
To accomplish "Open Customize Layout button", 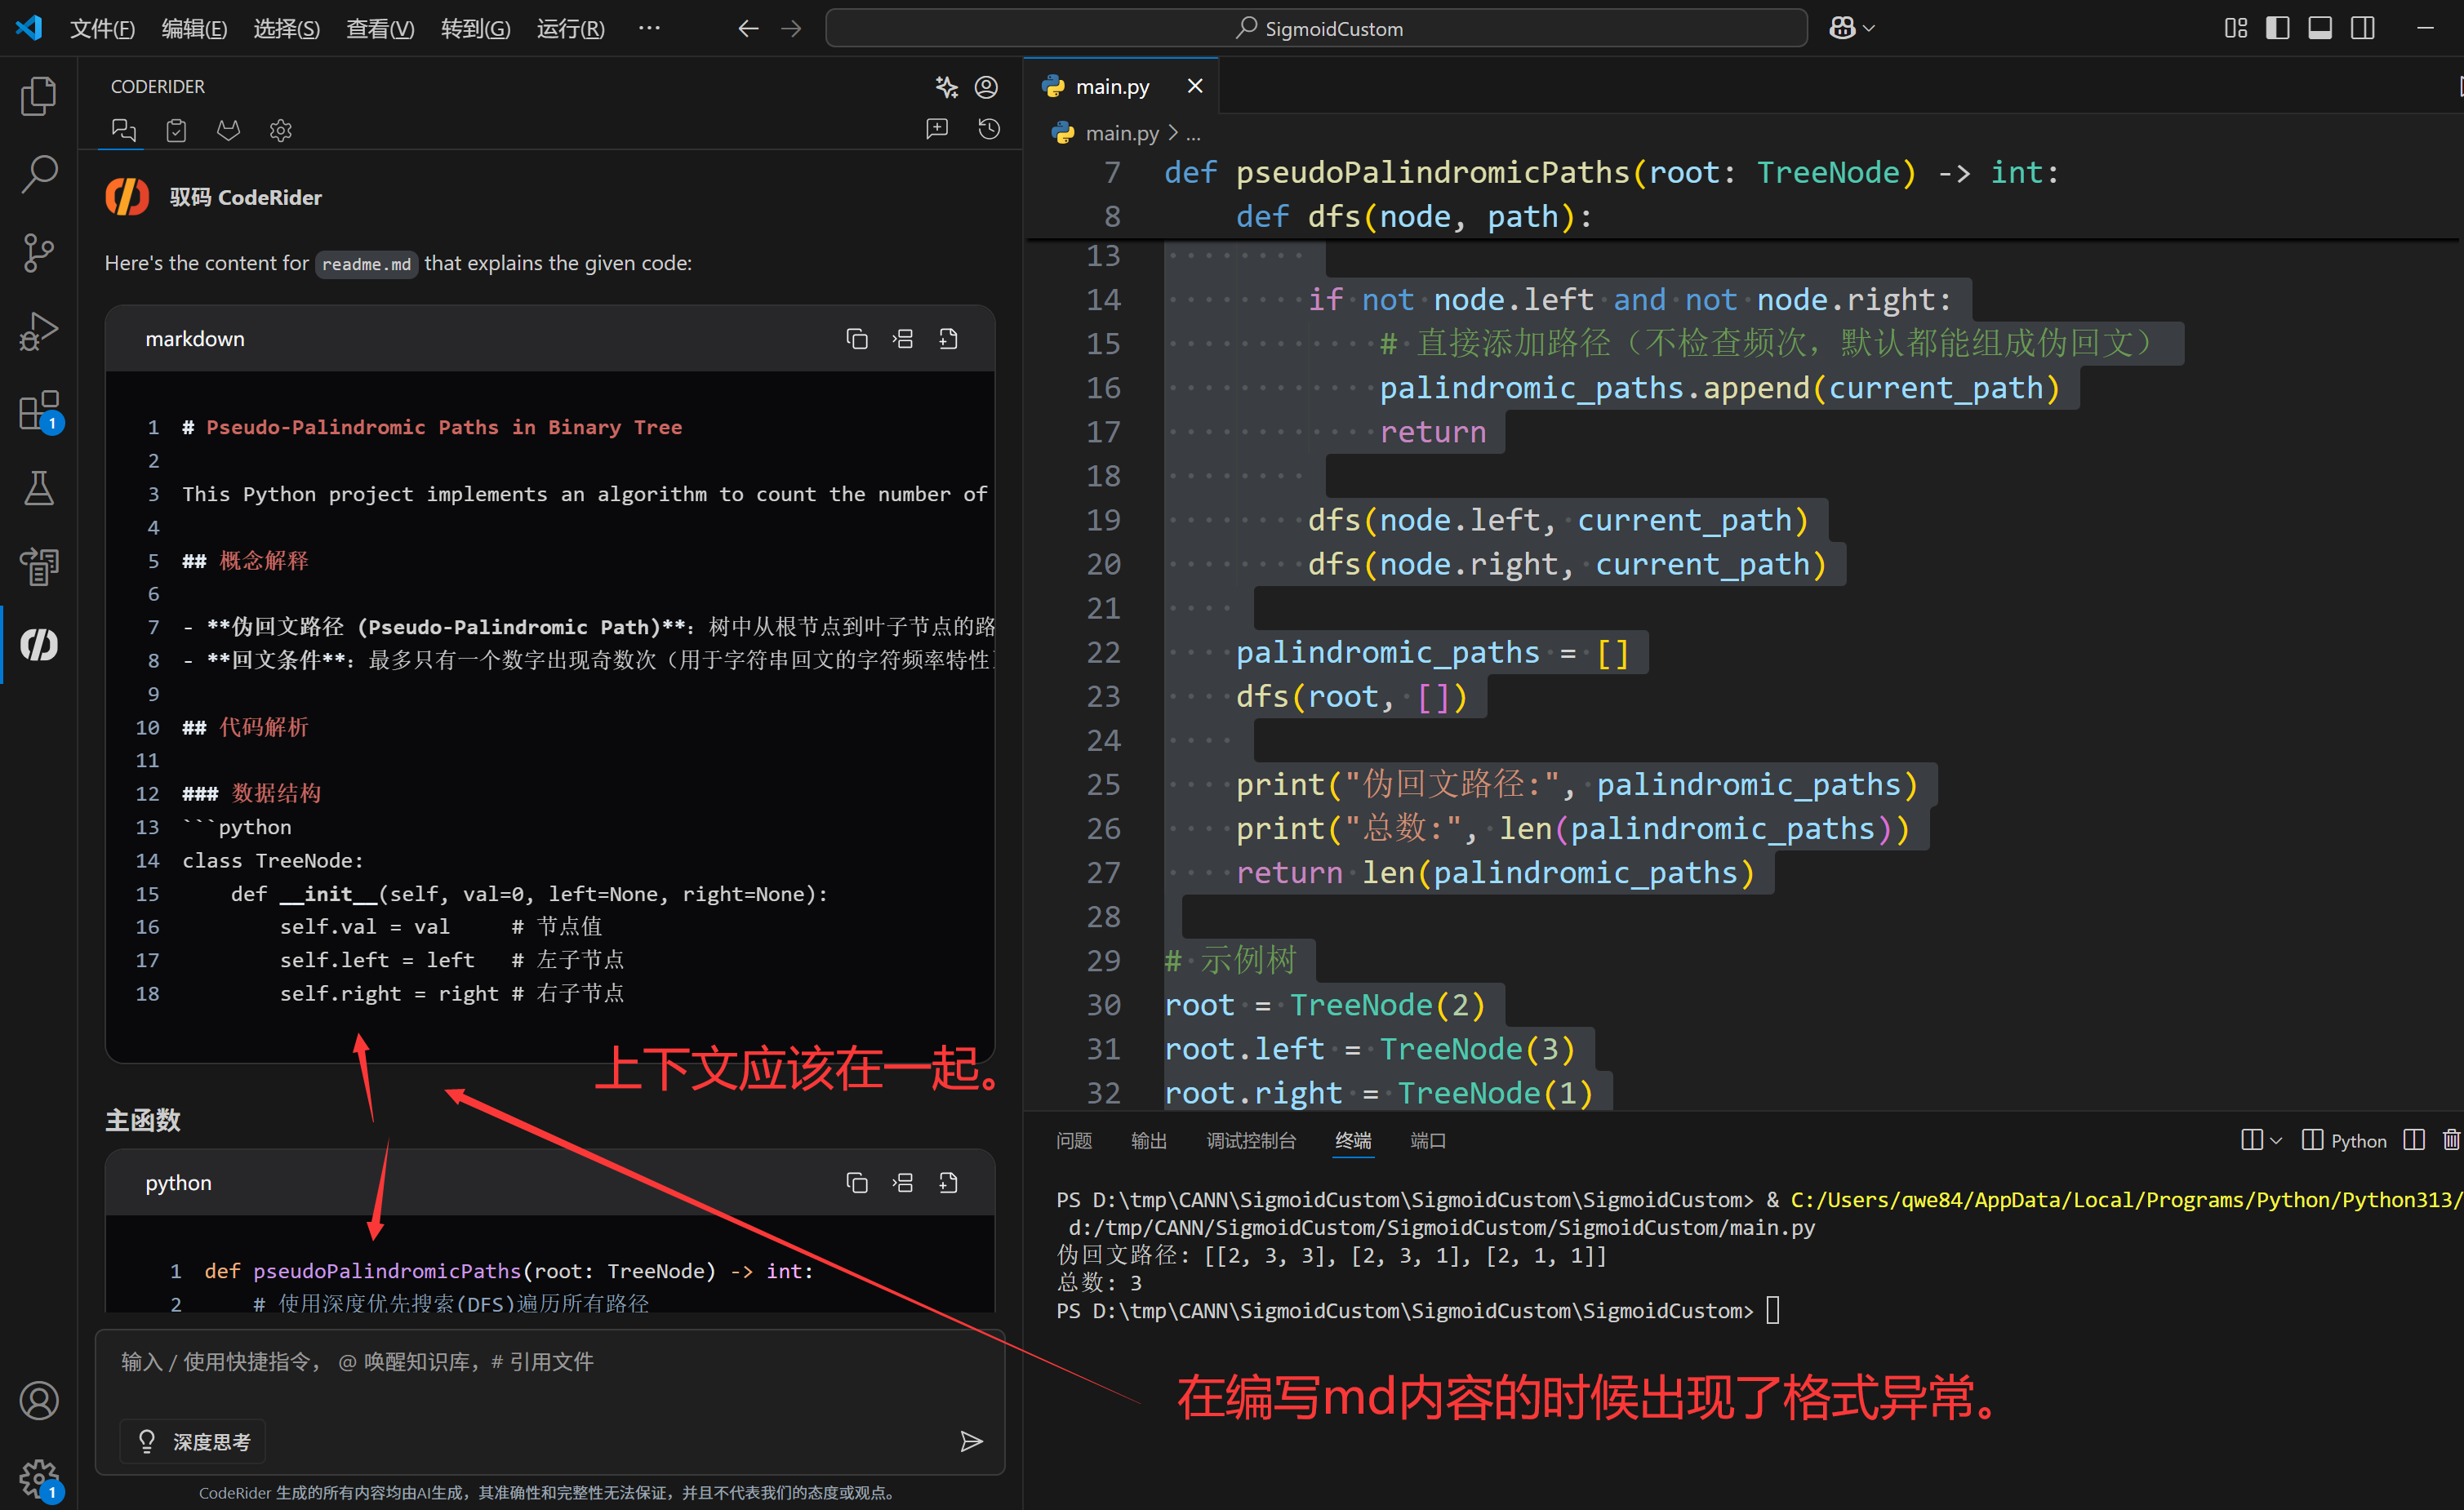I will pos(2236,28).
